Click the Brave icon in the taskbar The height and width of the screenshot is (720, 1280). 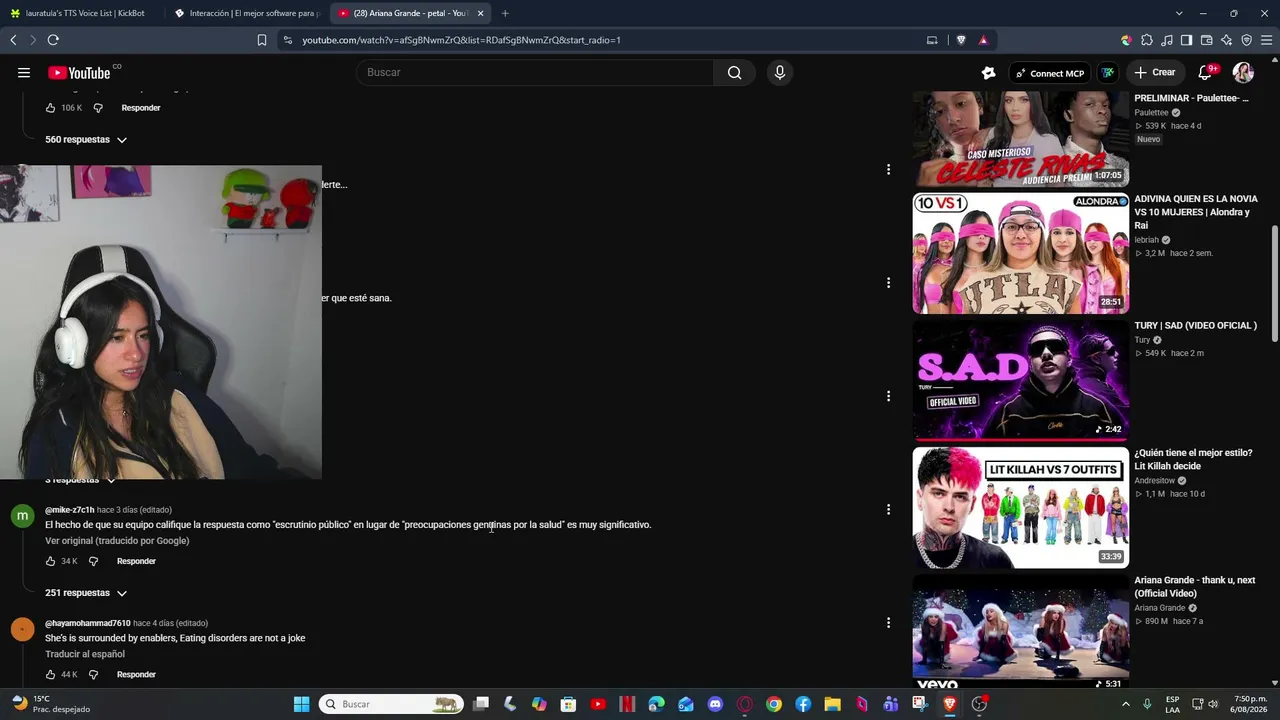click(950, 704)
